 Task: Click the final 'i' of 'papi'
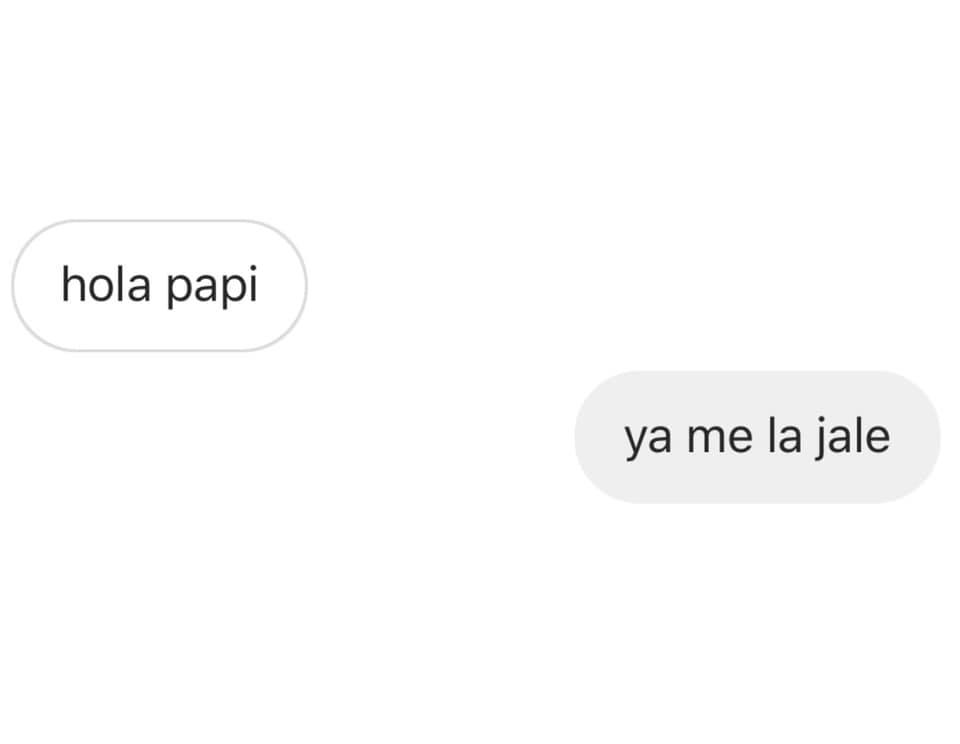point(253,284)
